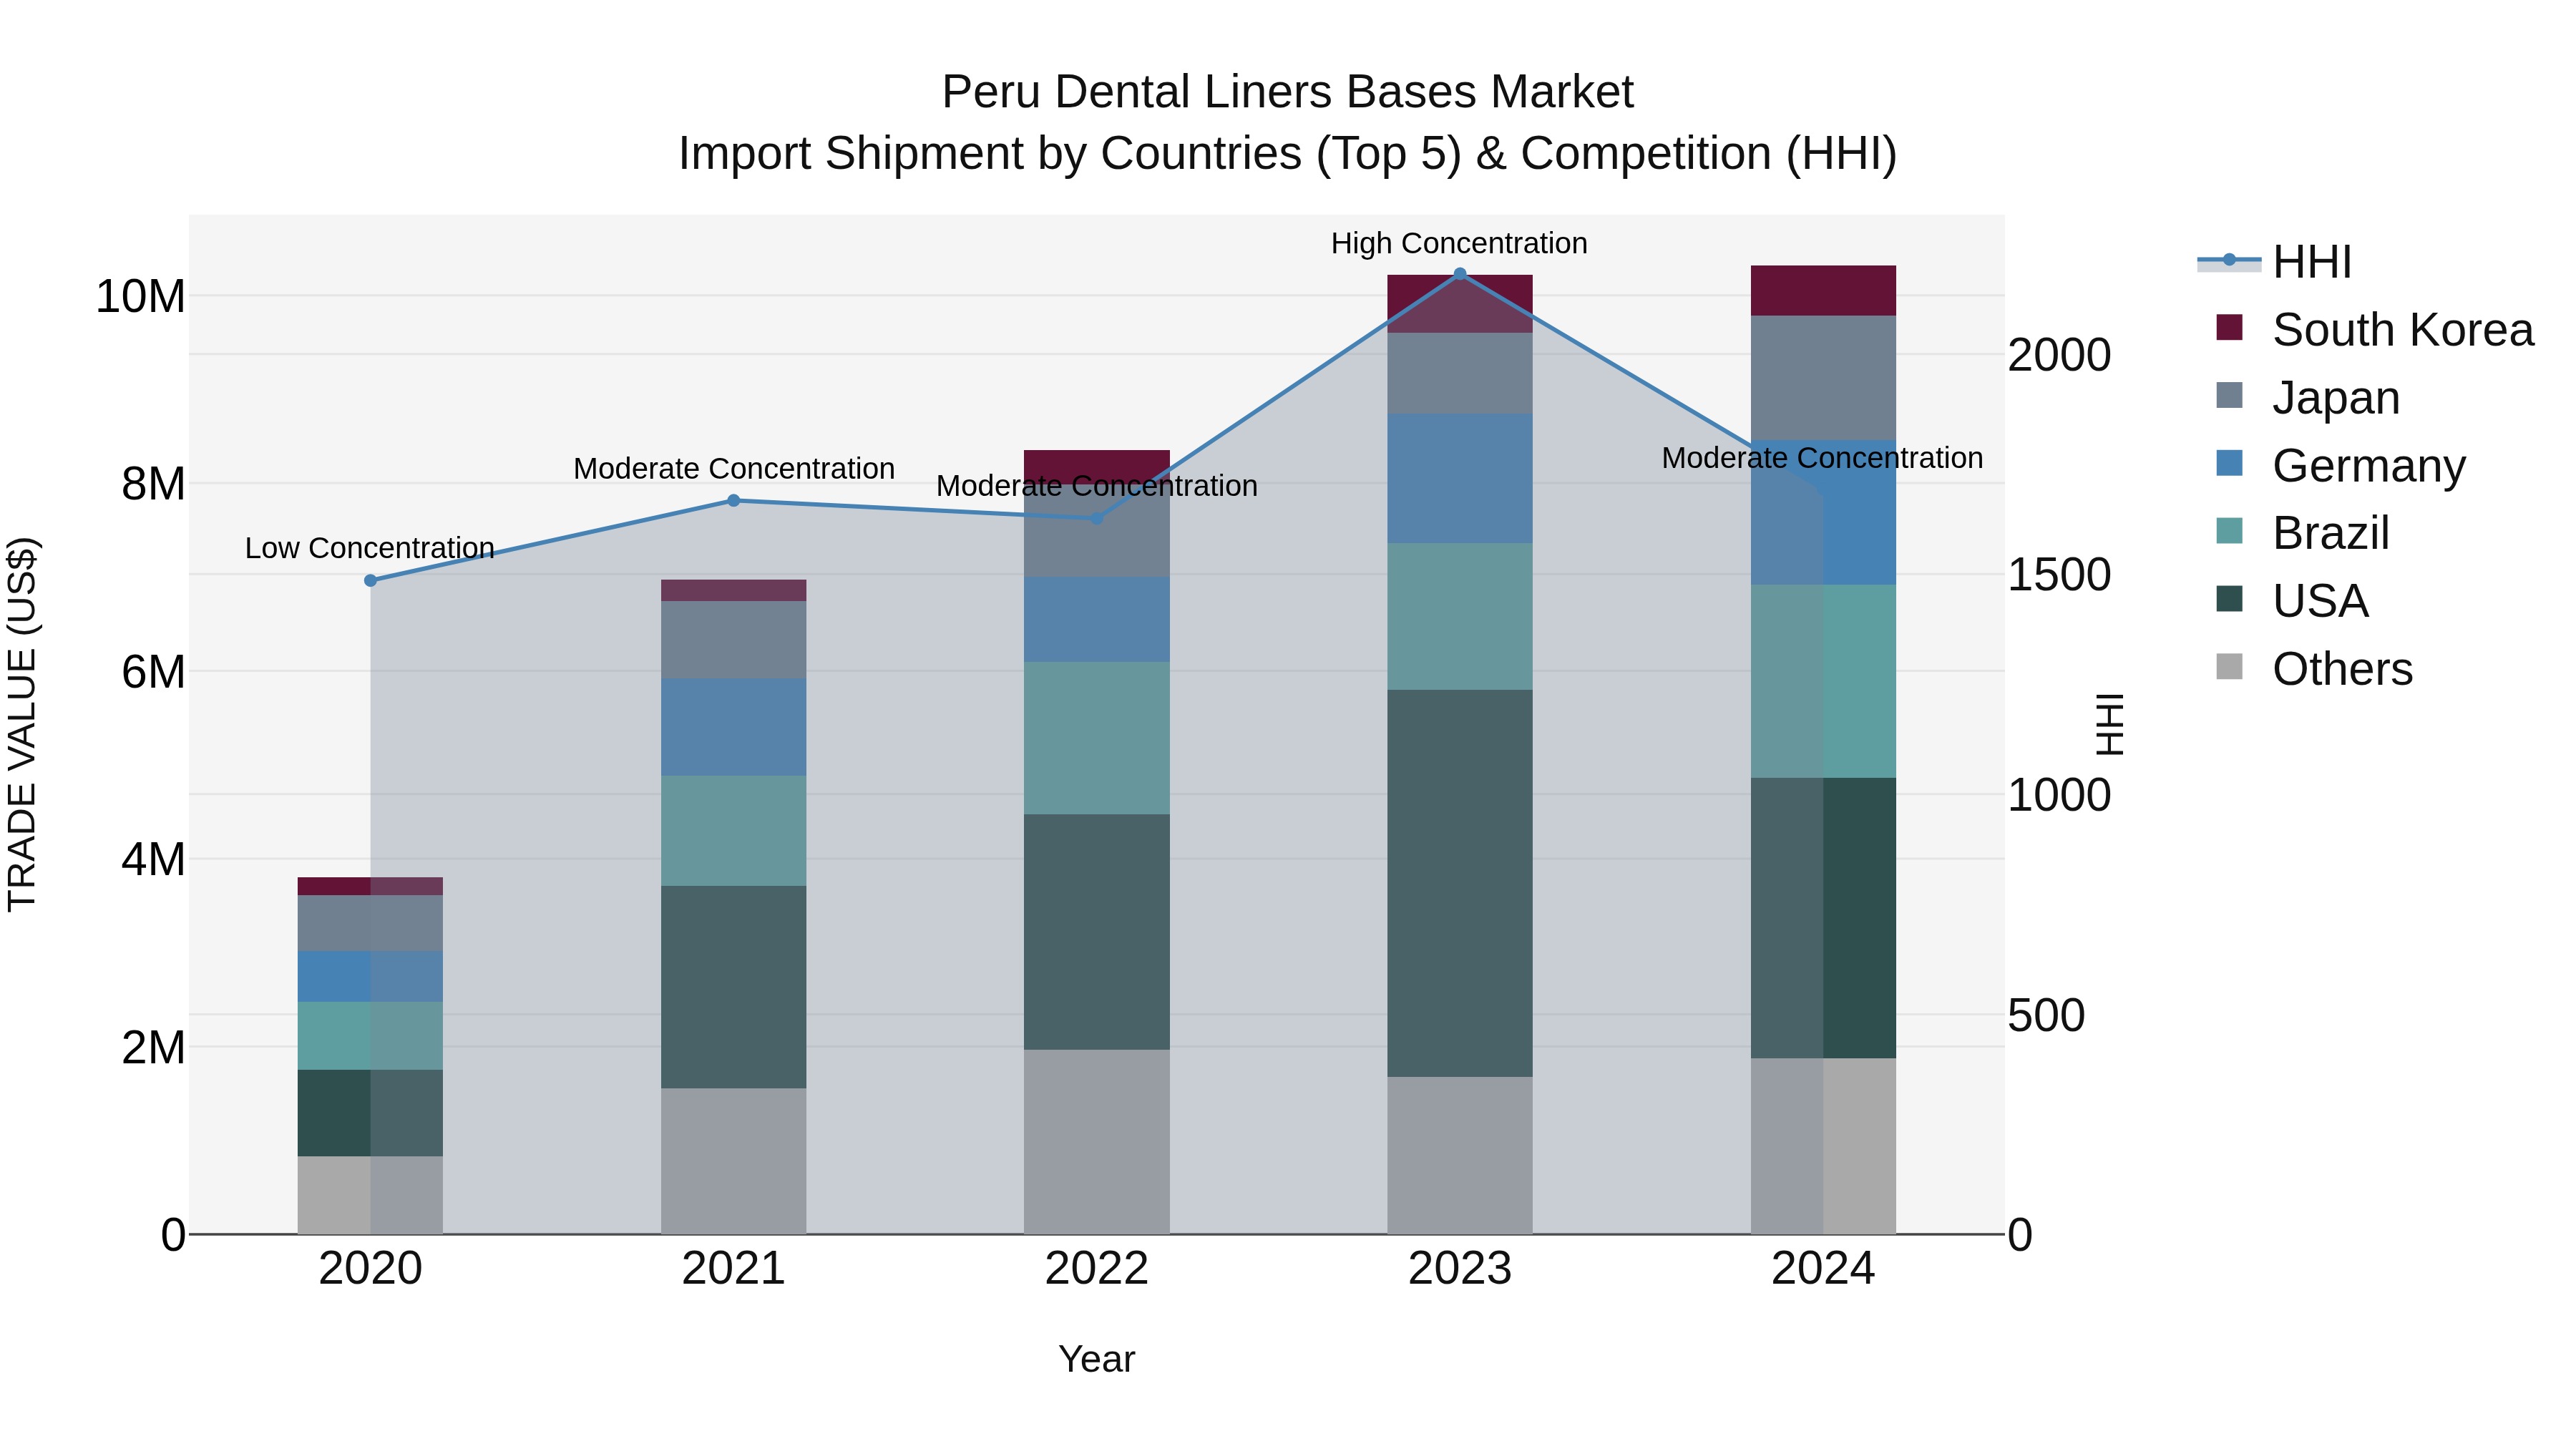Click 'Moderate Concentration' label above 2024
The image size is (2576, 1449).
point(1822,458)
